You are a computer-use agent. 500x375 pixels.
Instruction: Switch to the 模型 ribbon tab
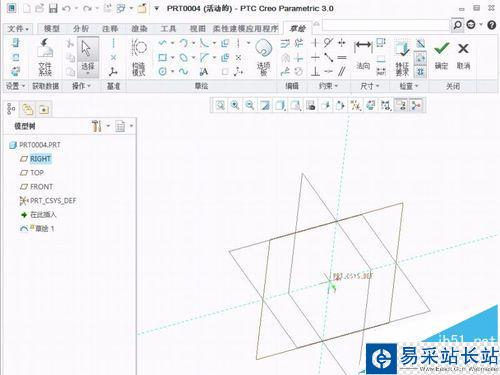[x=52, y=29]
